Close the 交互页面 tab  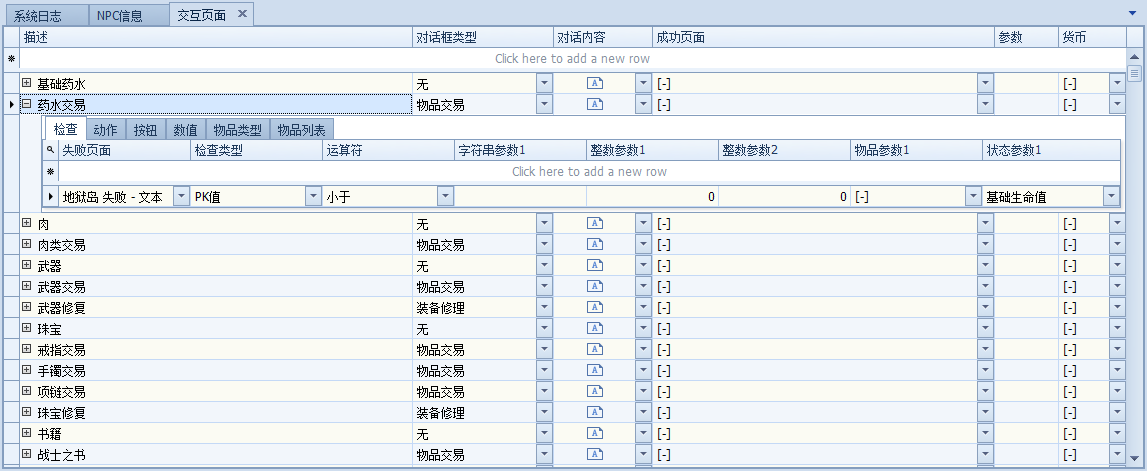click(242, 14)
